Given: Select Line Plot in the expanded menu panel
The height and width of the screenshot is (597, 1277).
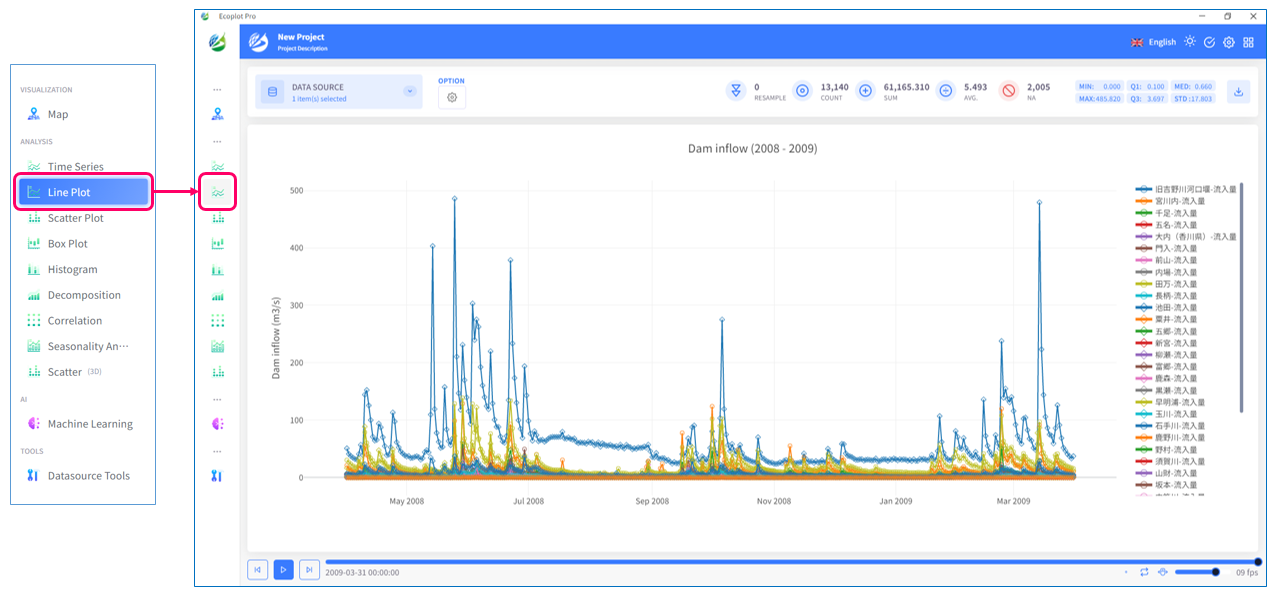Looking at the screenshot, I should 83,192.
